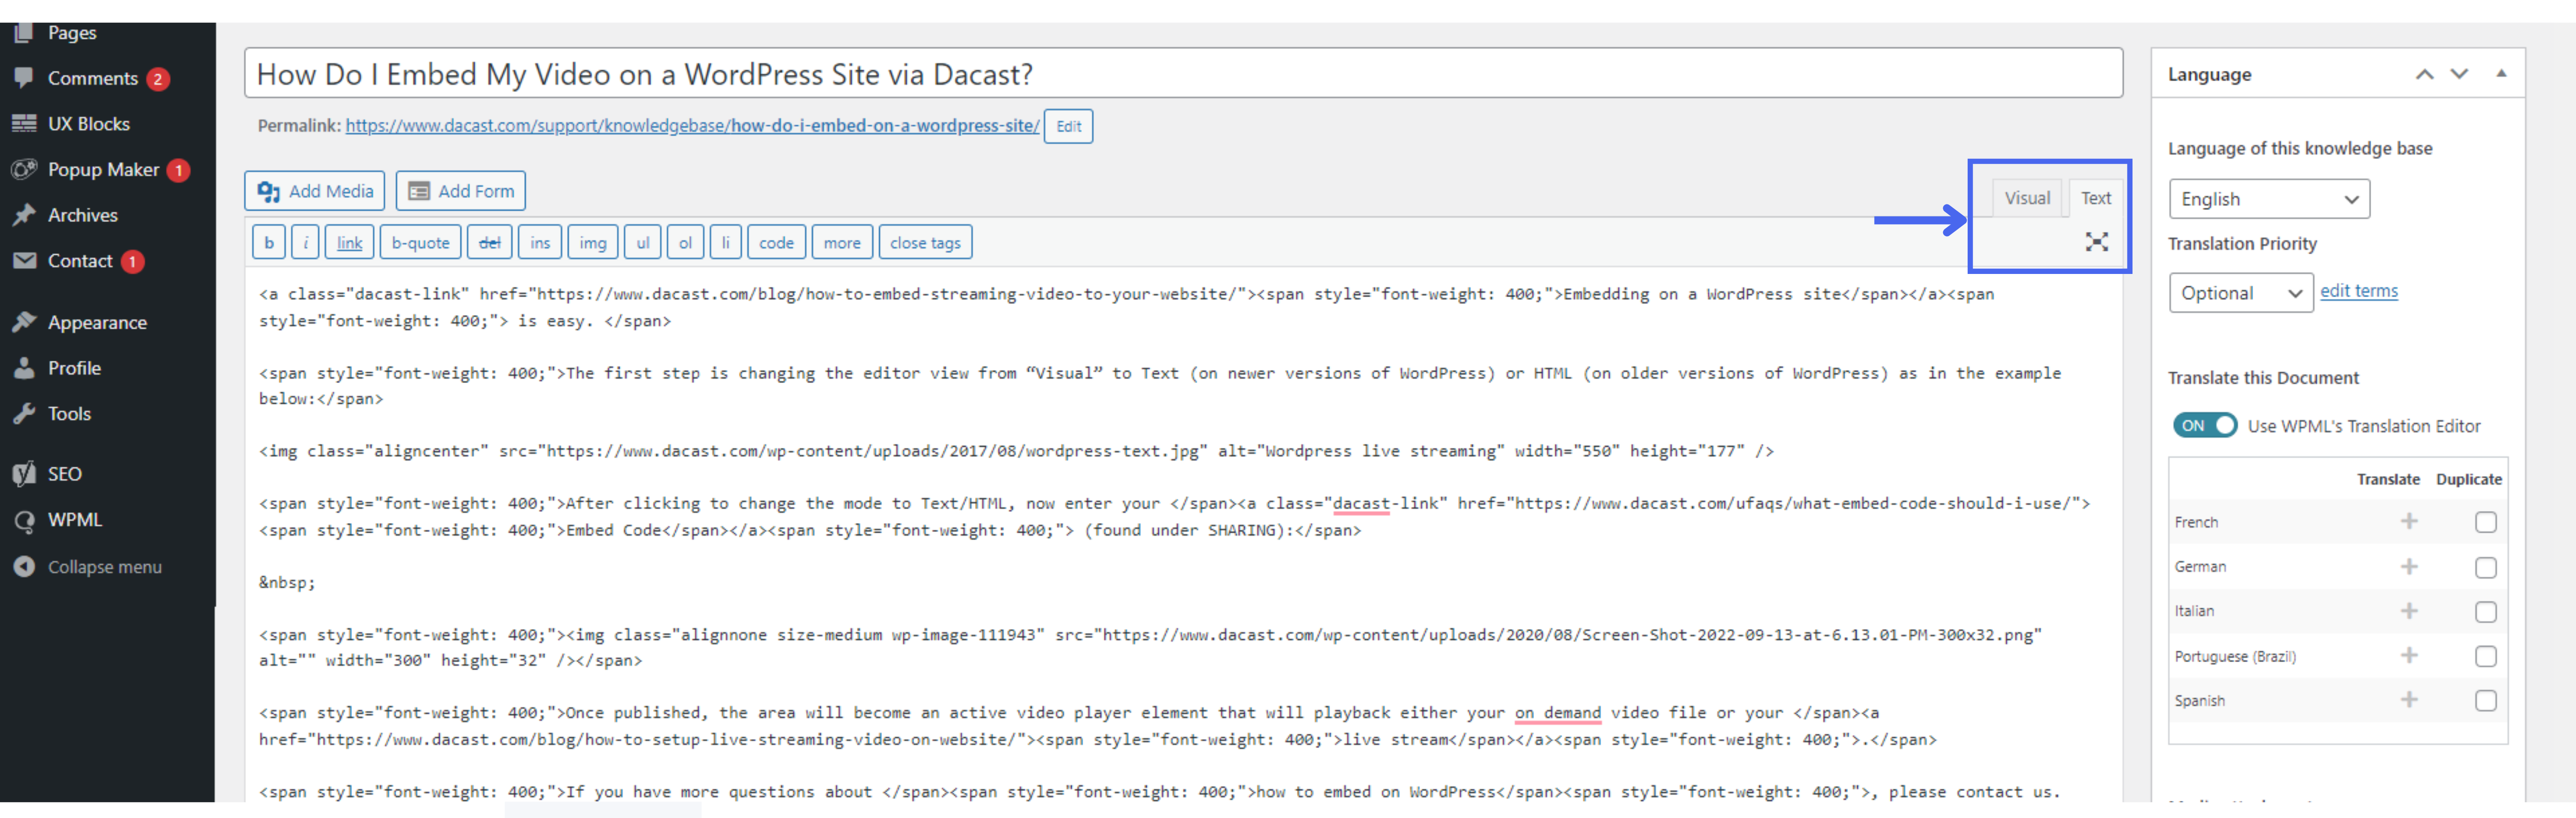Click the Add Media button
Image resolution: width=2576 pixels, height=818 pixels.
(x=314, y=191)
